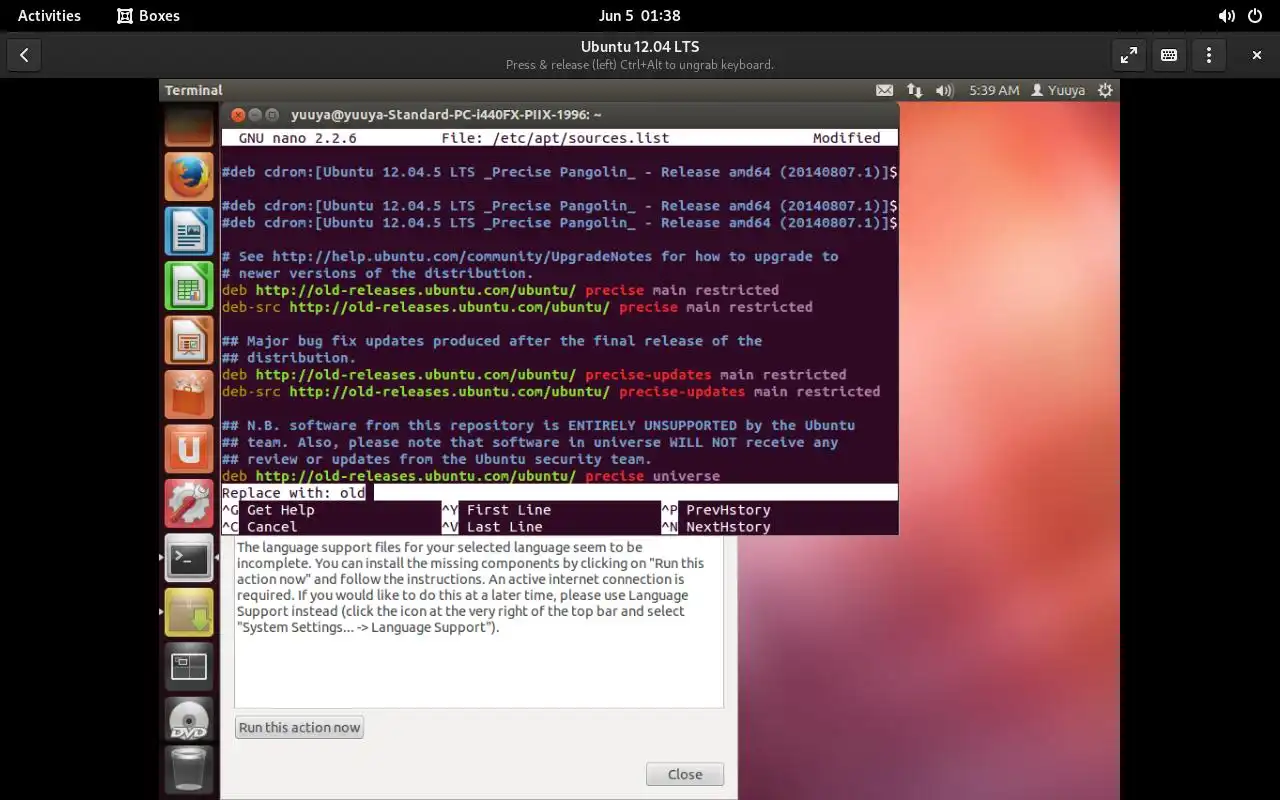Screen dimensions: 1280x800
Task: Click the ^G Get Help shortcut
Action: click(269, 510)
